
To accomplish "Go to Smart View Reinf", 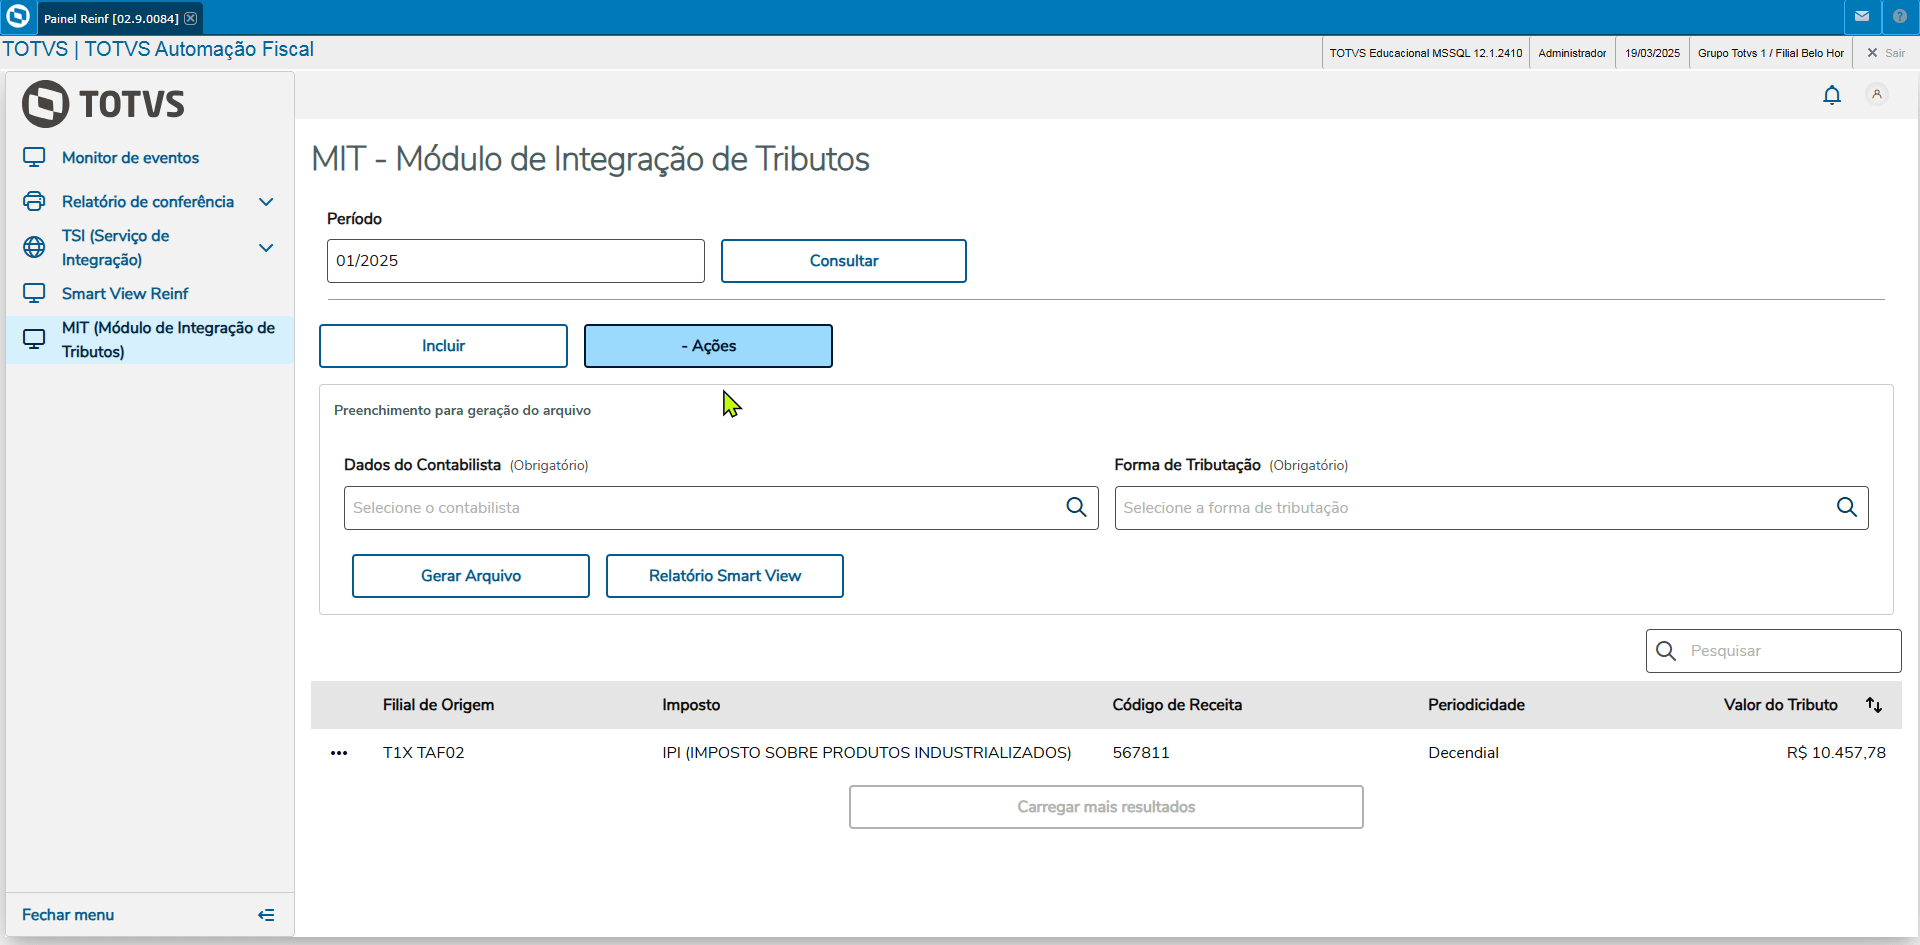I will pos(125,294).
